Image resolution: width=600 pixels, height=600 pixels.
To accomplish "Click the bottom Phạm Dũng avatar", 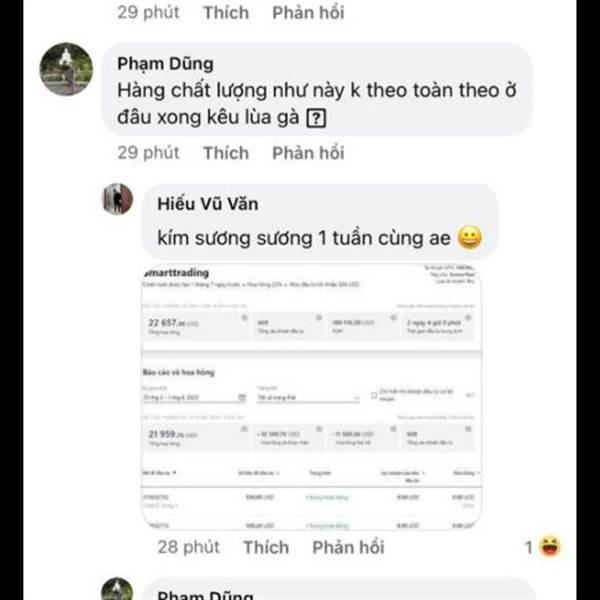I will (117, 589).
